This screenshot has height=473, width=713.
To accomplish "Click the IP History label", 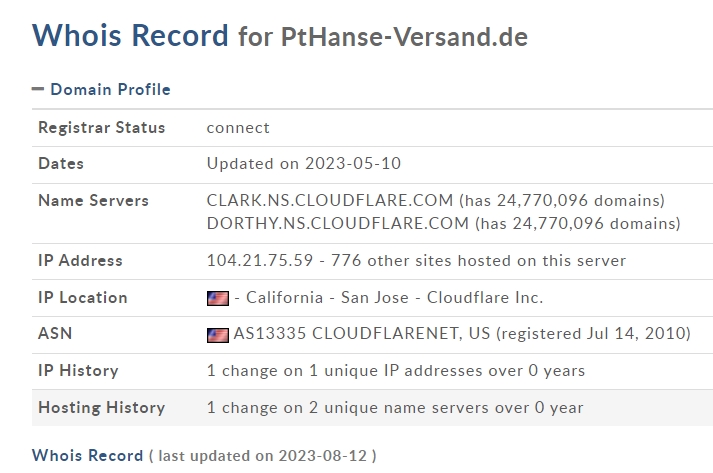I will coord(78,371).
